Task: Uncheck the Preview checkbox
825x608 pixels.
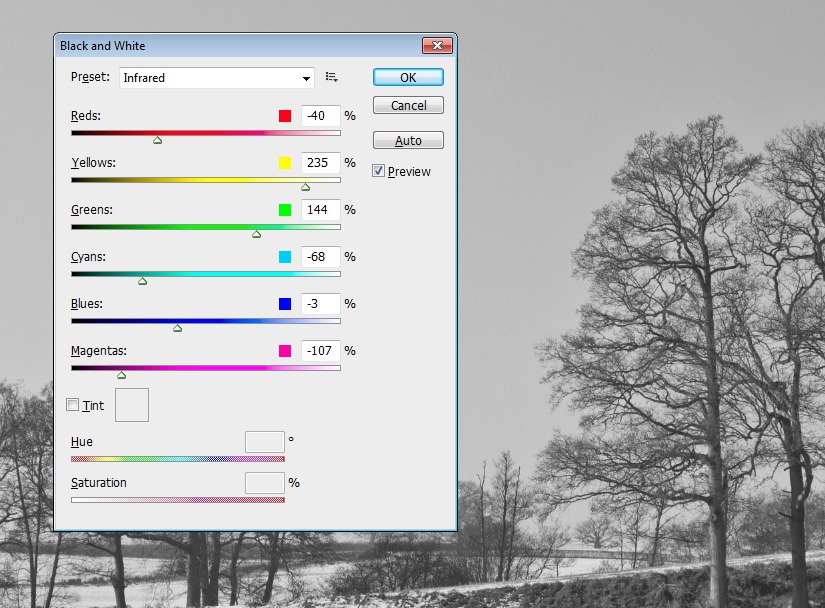Action: coord(378,171)
